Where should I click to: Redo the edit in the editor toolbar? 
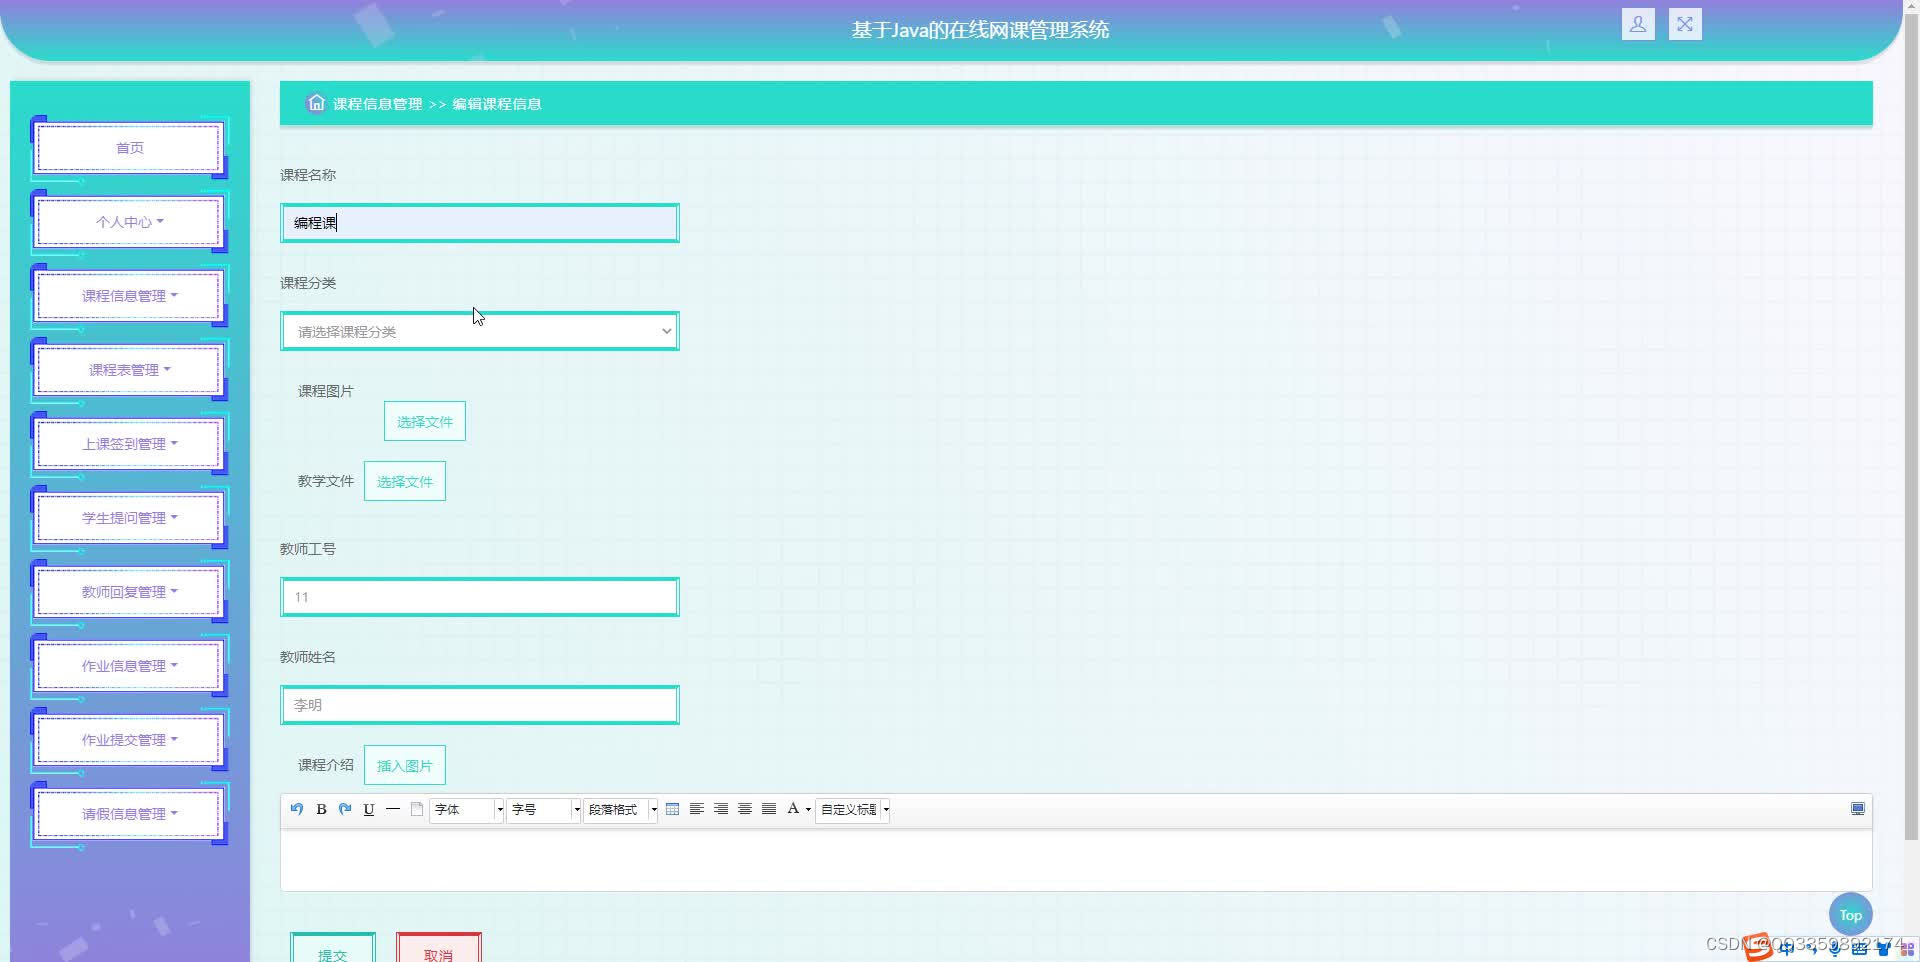point(345,809)
